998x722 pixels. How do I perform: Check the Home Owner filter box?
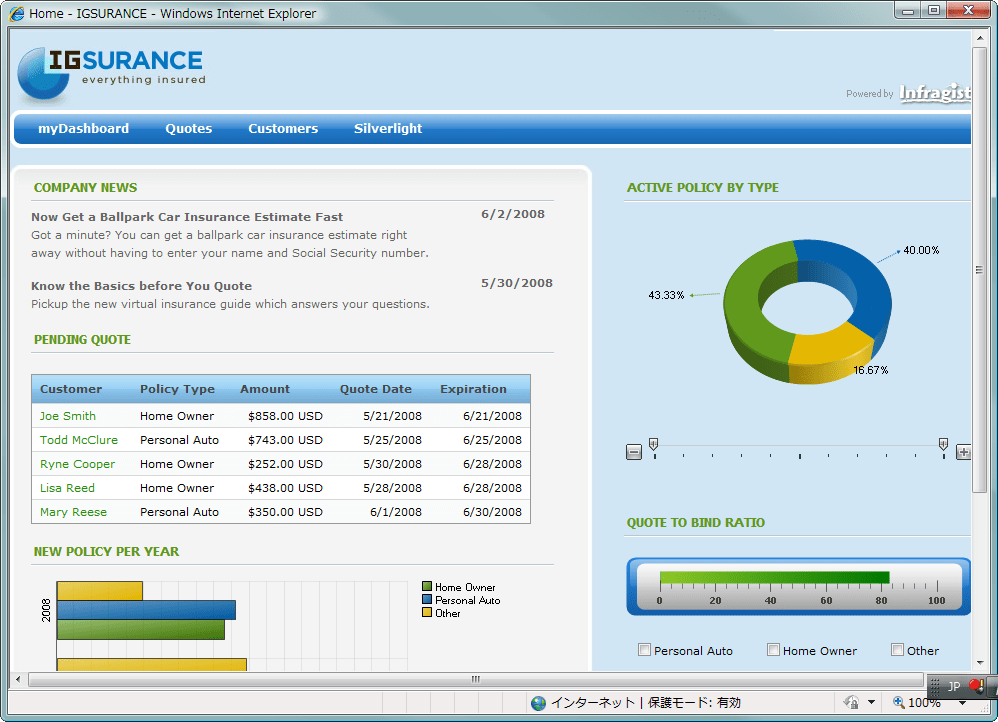click(x=773, y=649)
